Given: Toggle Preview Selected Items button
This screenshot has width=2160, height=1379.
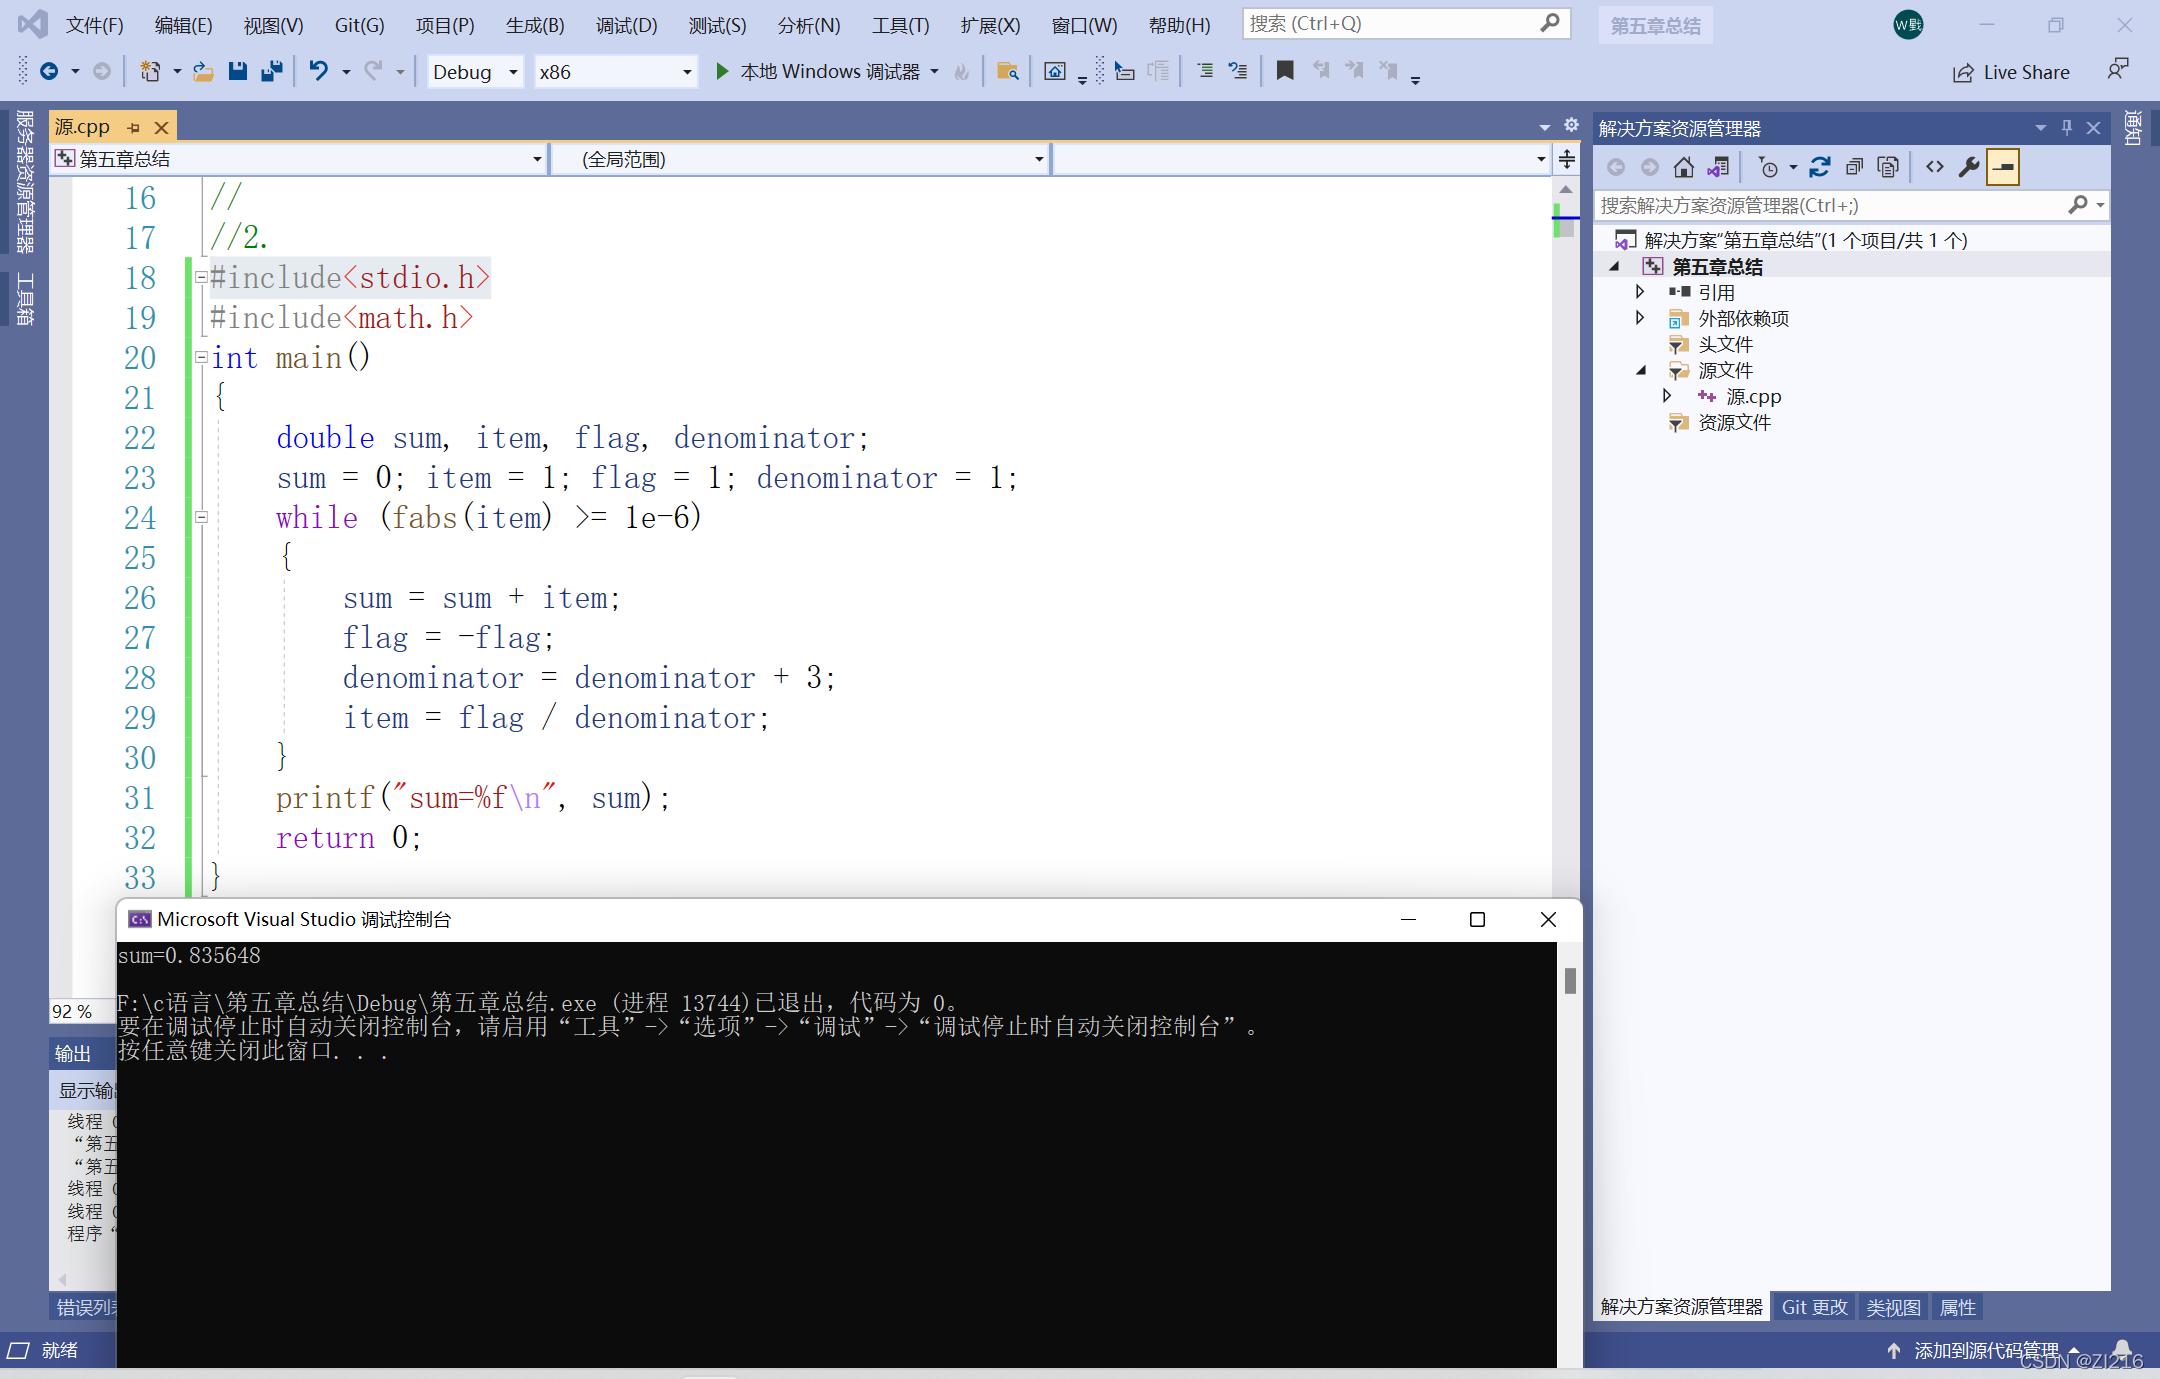Looking at the screenshot, I should [x=2003, y=167].
